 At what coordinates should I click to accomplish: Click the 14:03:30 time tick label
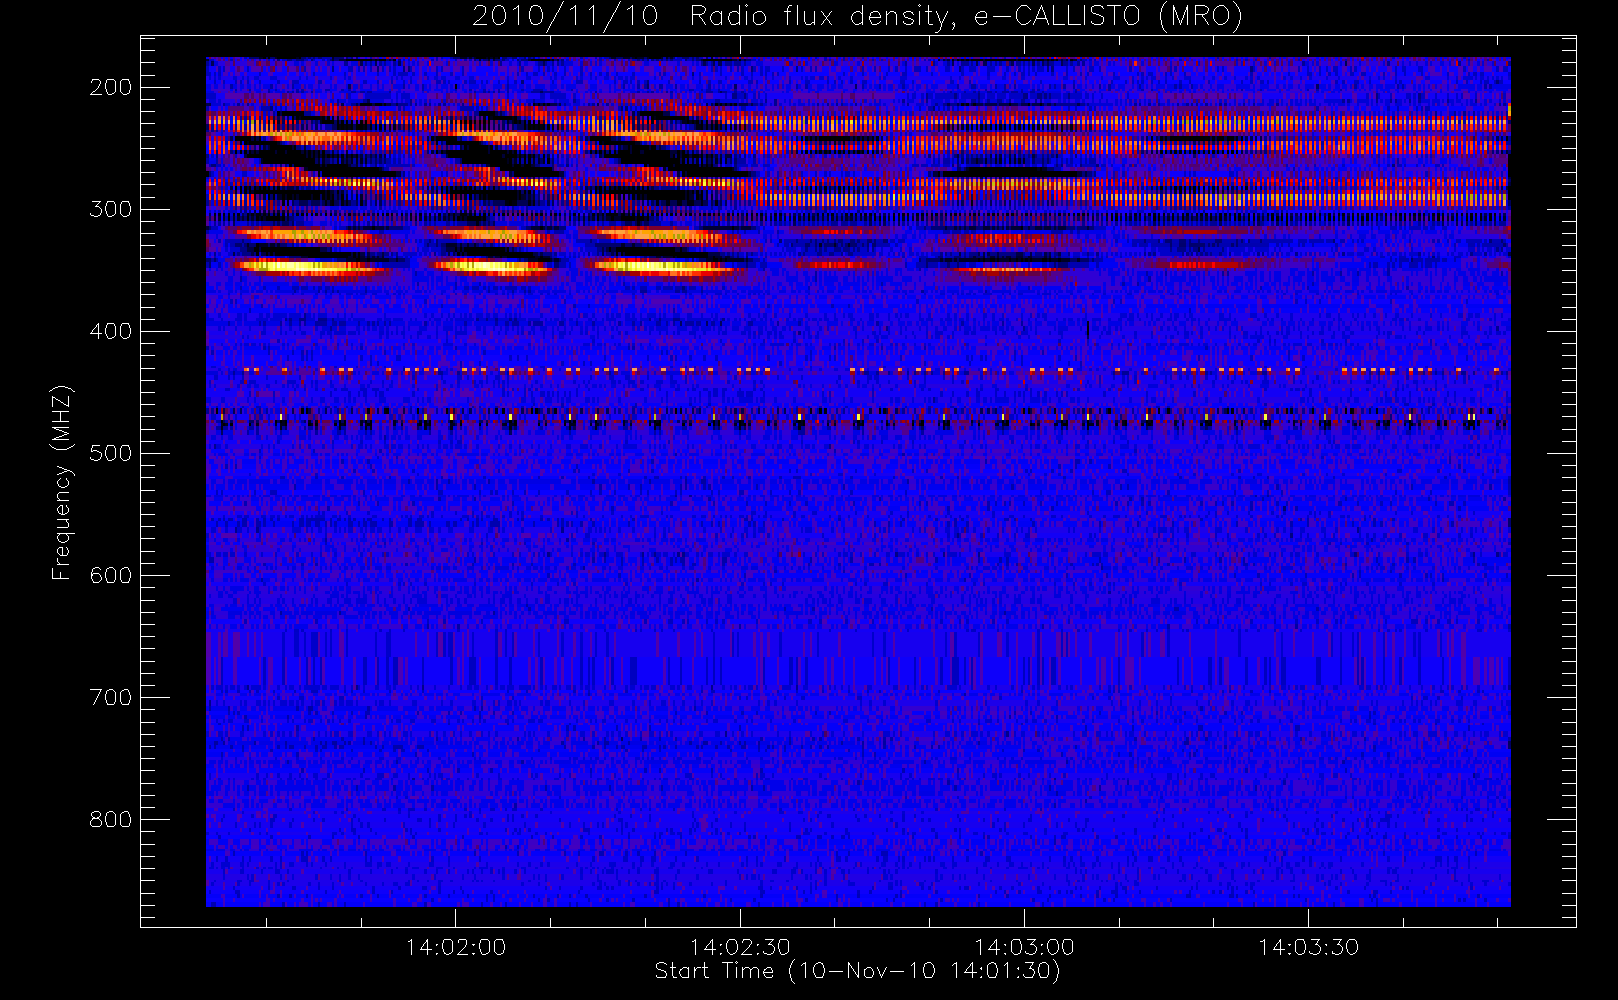(1308, 947)
